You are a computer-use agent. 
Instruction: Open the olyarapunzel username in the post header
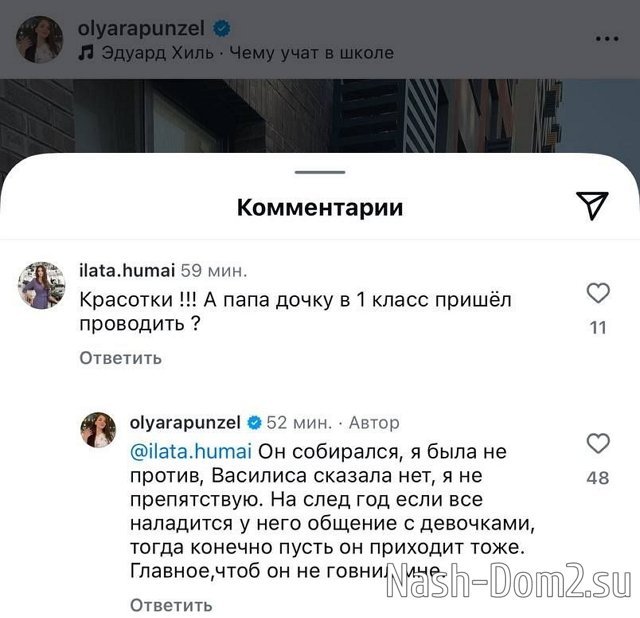click(141, 29)
